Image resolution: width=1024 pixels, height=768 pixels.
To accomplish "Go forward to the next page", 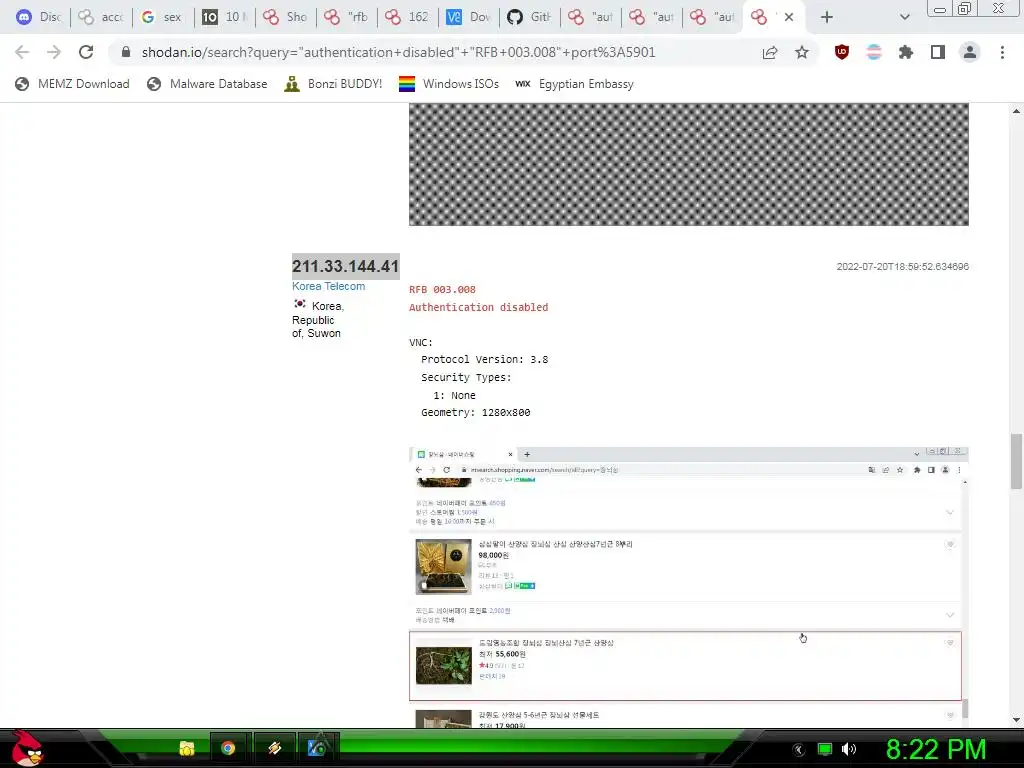I will (54, 52).
